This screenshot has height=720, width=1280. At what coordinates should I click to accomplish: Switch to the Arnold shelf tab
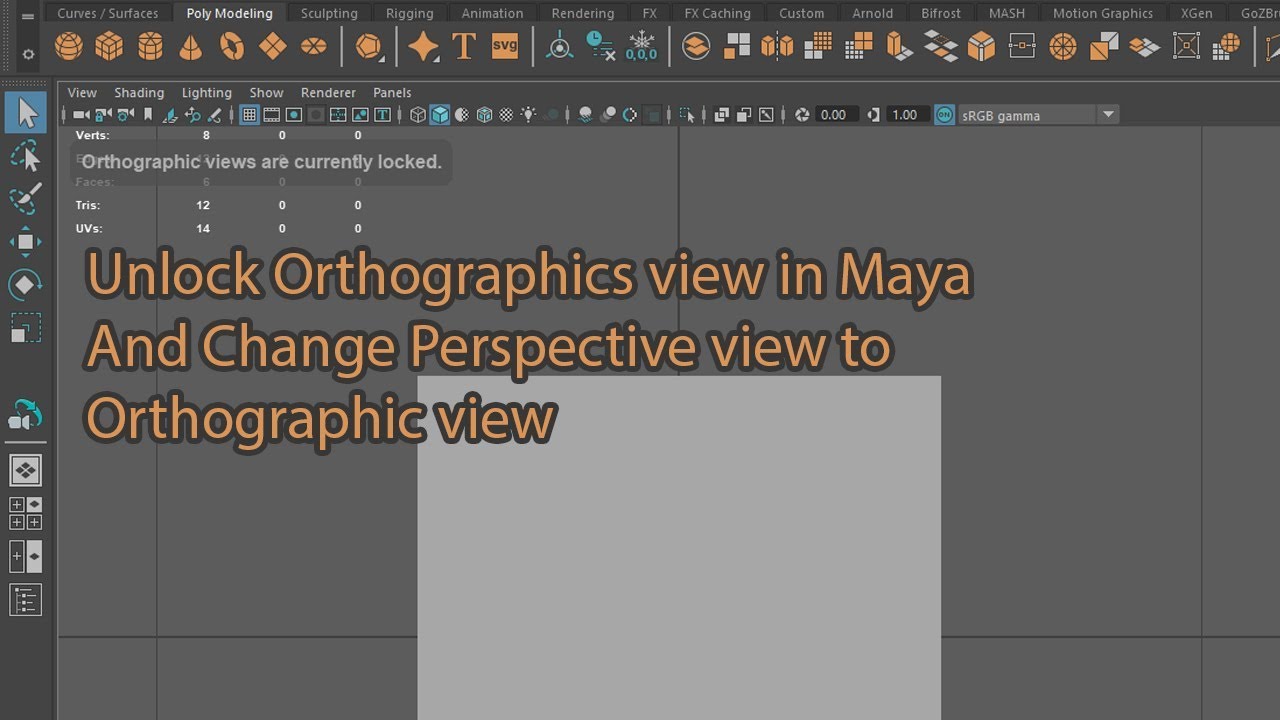pyautogui.click(x=873, y=13)
